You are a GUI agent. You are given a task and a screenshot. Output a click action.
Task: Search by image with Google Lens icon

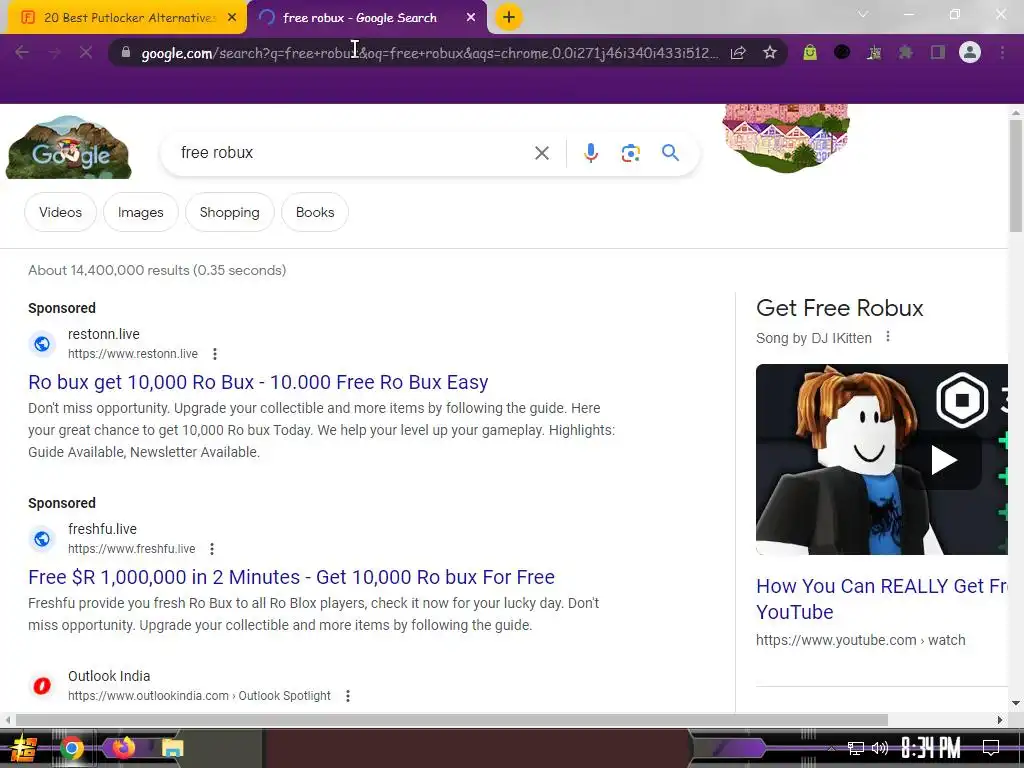(630, 153)
